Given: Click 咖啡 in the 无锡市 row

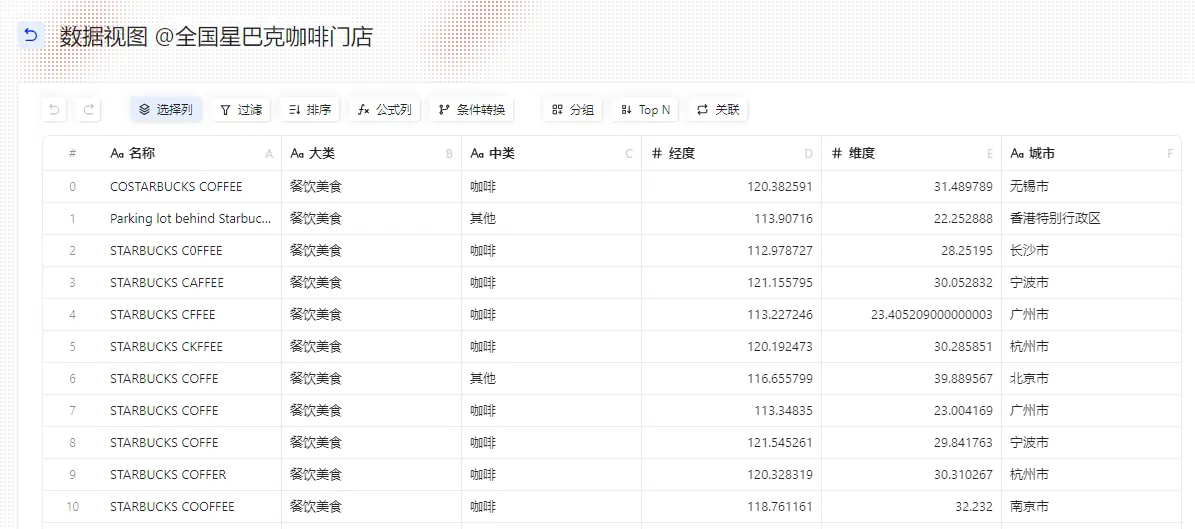Looking at the screenshot, I should [x=483, y=187].
